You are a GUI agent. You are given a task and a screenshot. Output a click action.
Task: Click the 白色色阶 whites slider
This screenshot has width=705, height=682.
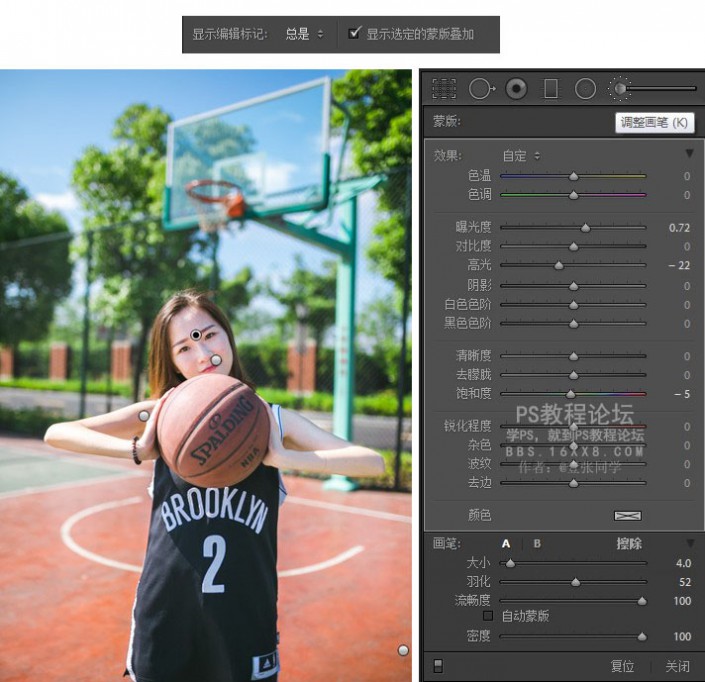[573, 305]
